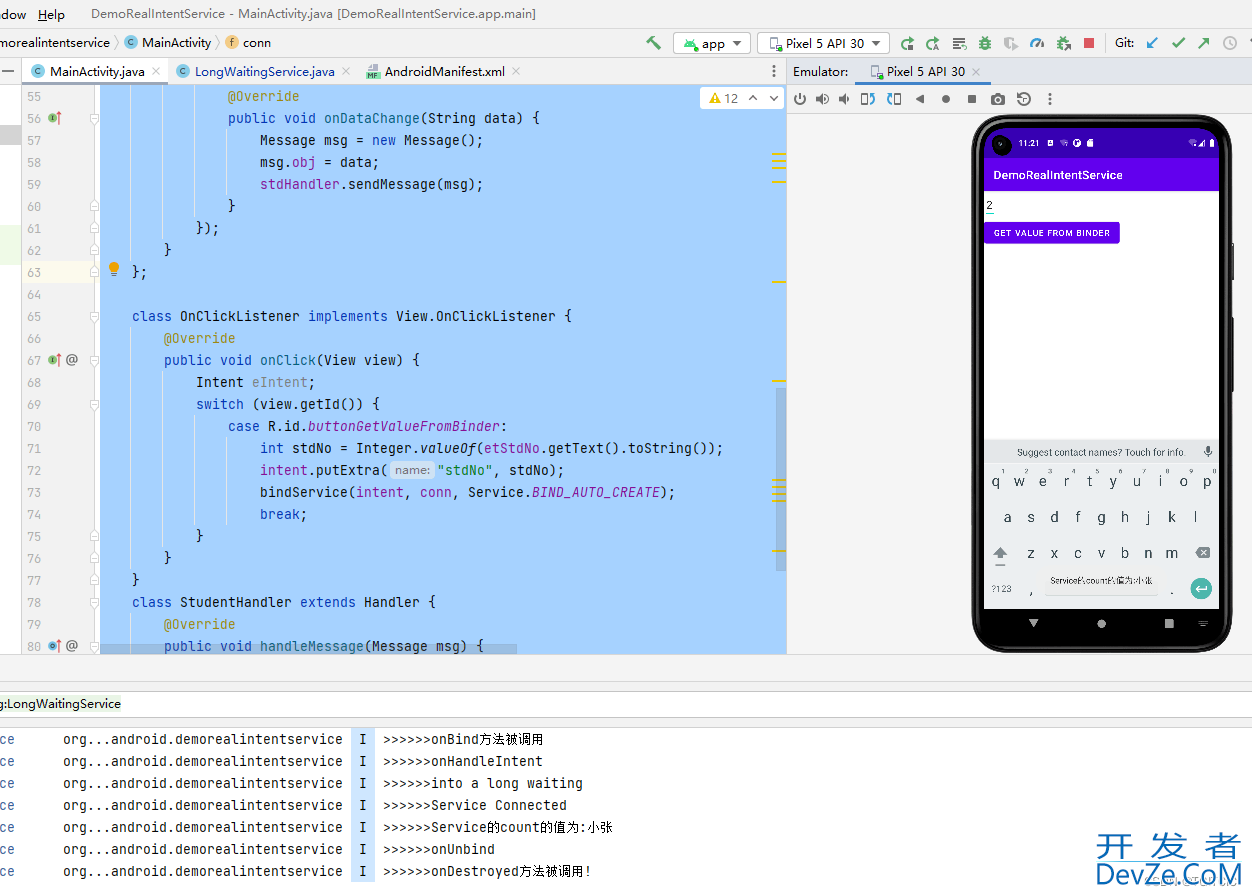Take an emulator screenshot with camera icon
The height and width of the screenshot is (896, 1252).
[998, 99]
